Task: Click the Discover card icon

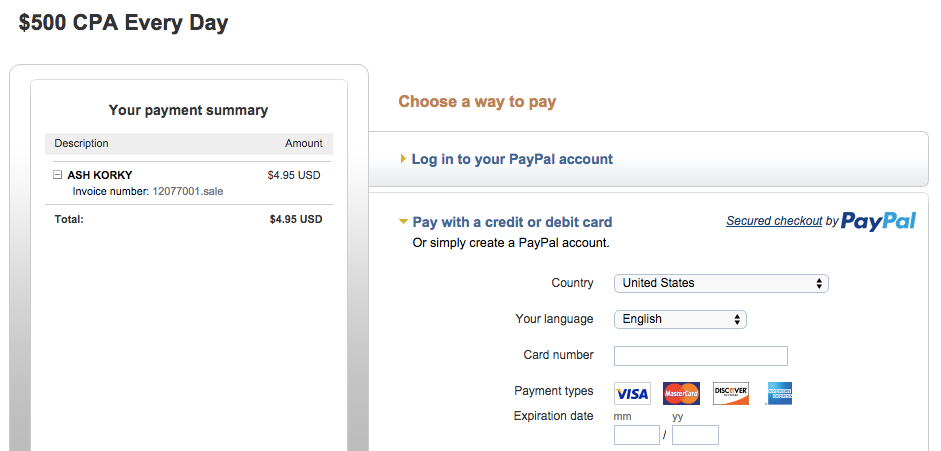Action: (731, 393)
